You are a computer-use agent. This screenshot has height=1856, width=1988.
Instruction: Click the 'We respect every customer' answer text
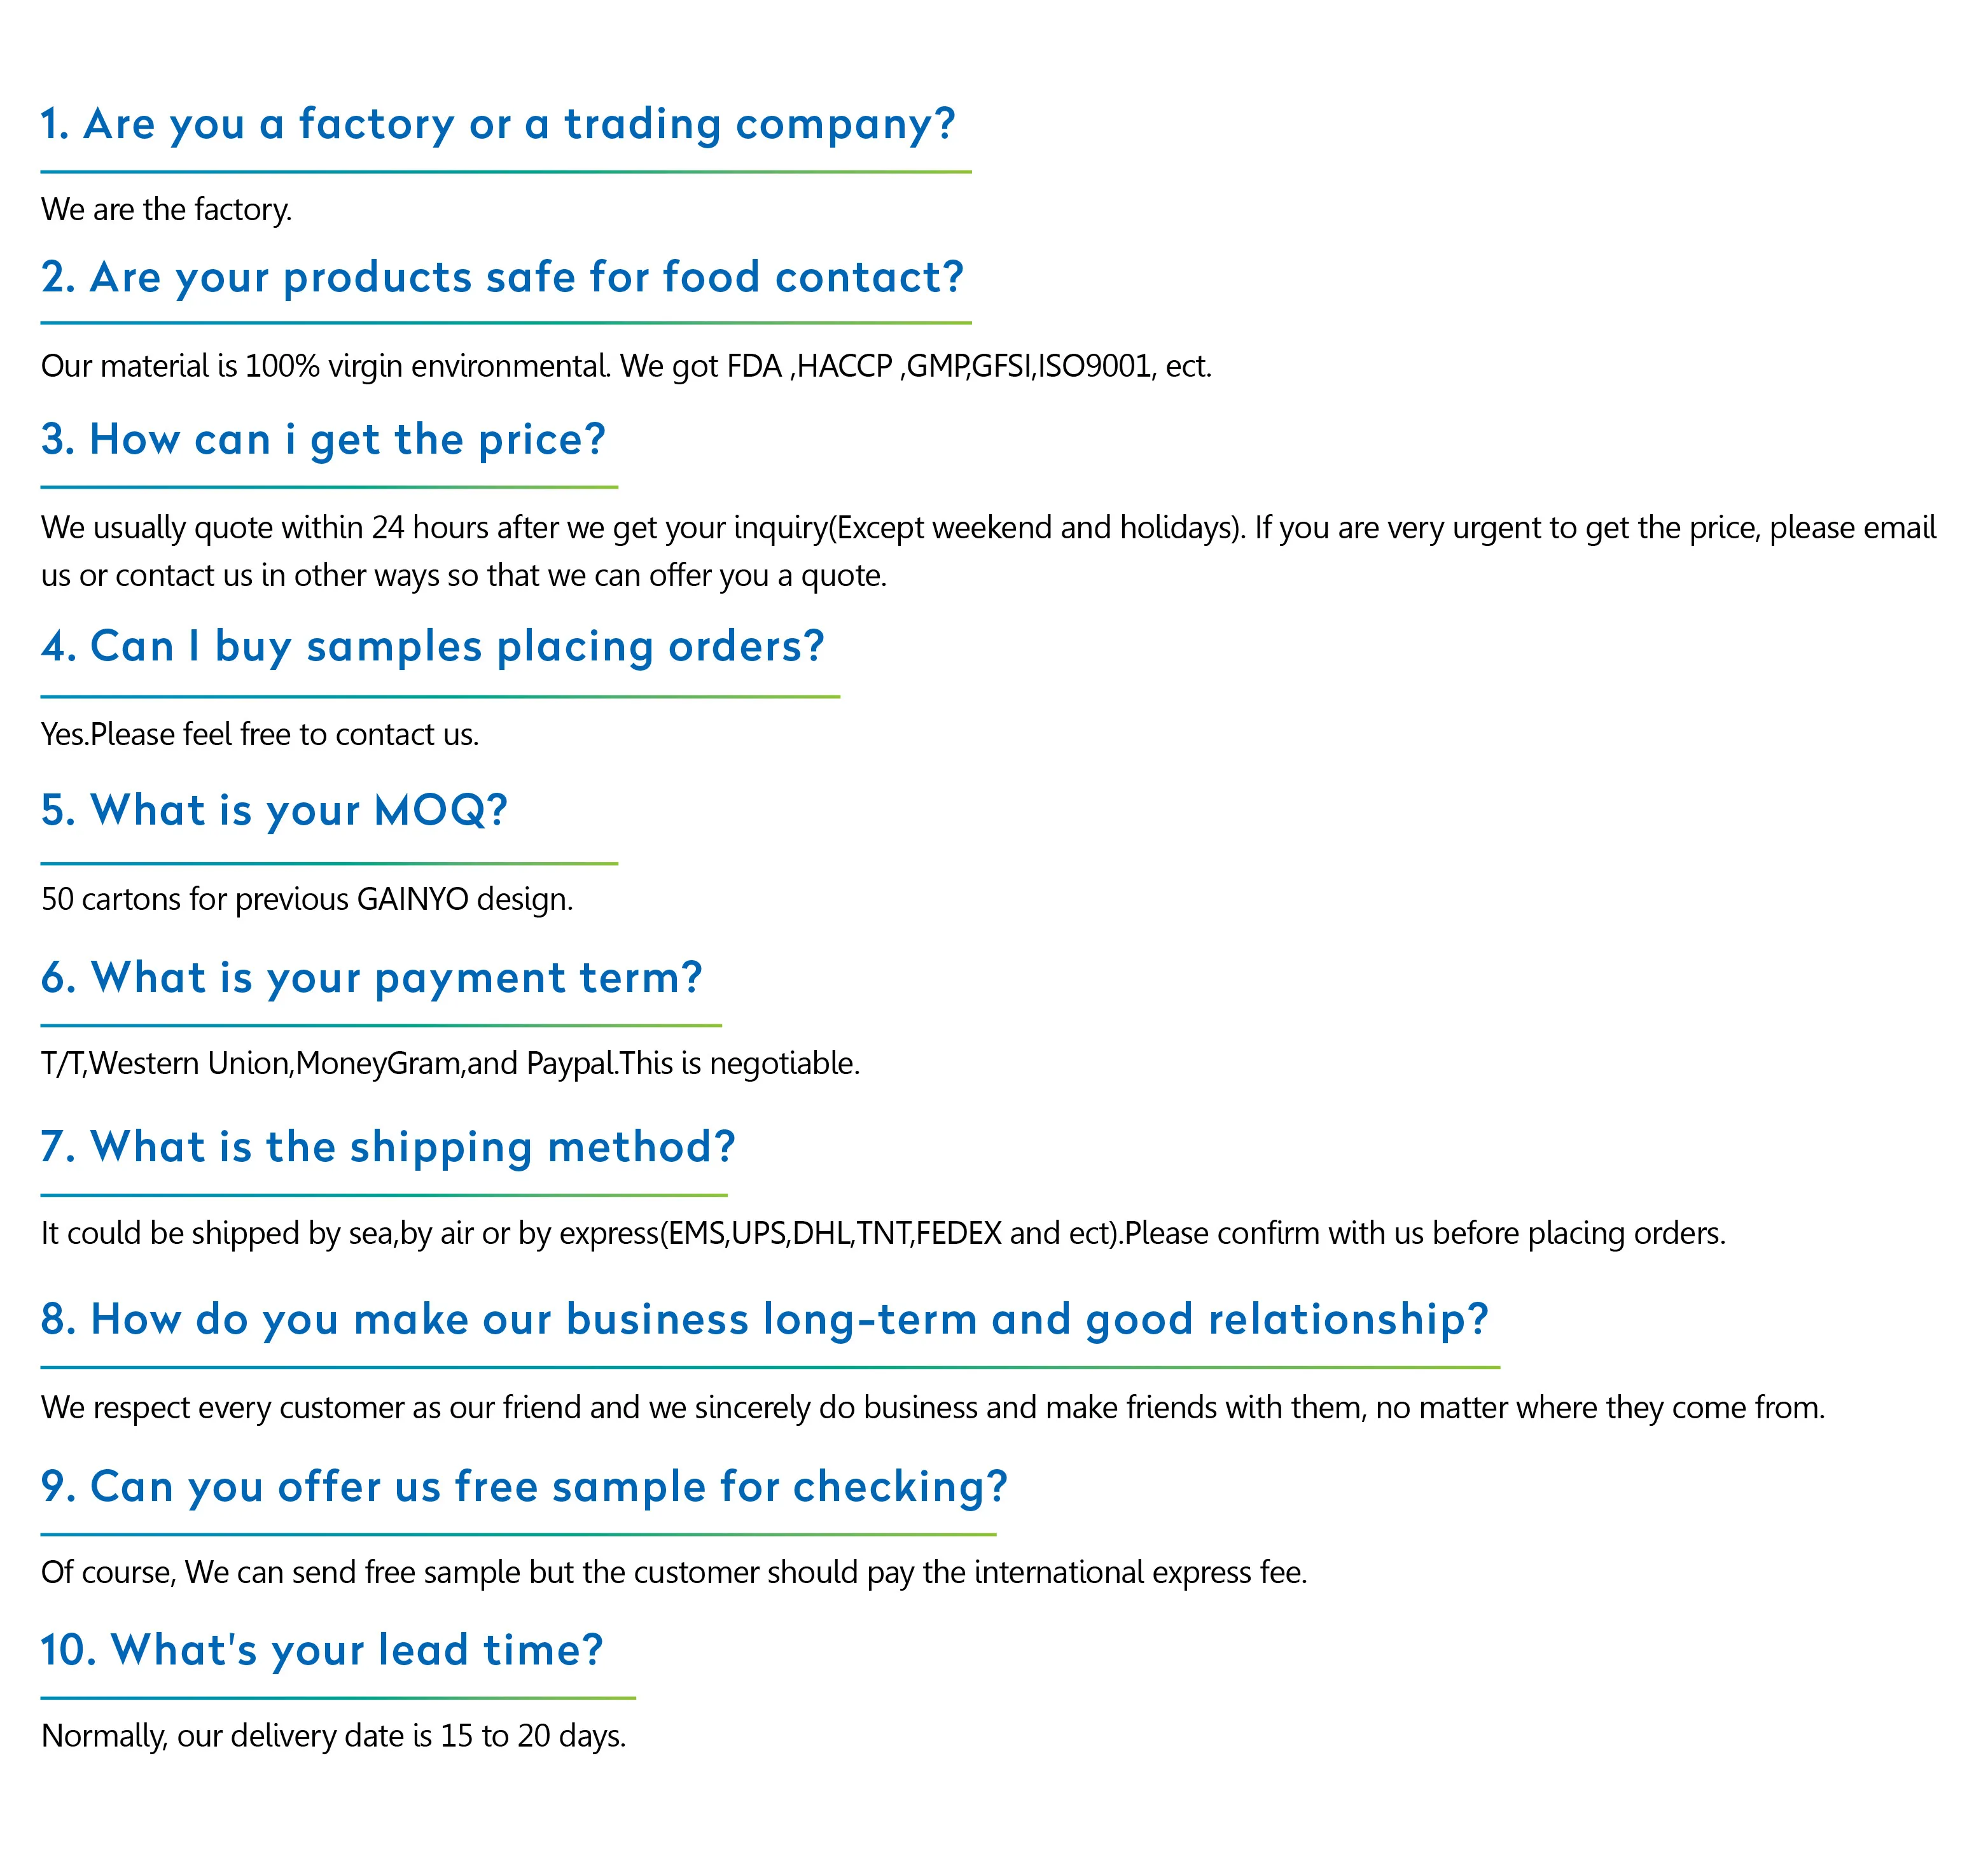point(932,1408)
